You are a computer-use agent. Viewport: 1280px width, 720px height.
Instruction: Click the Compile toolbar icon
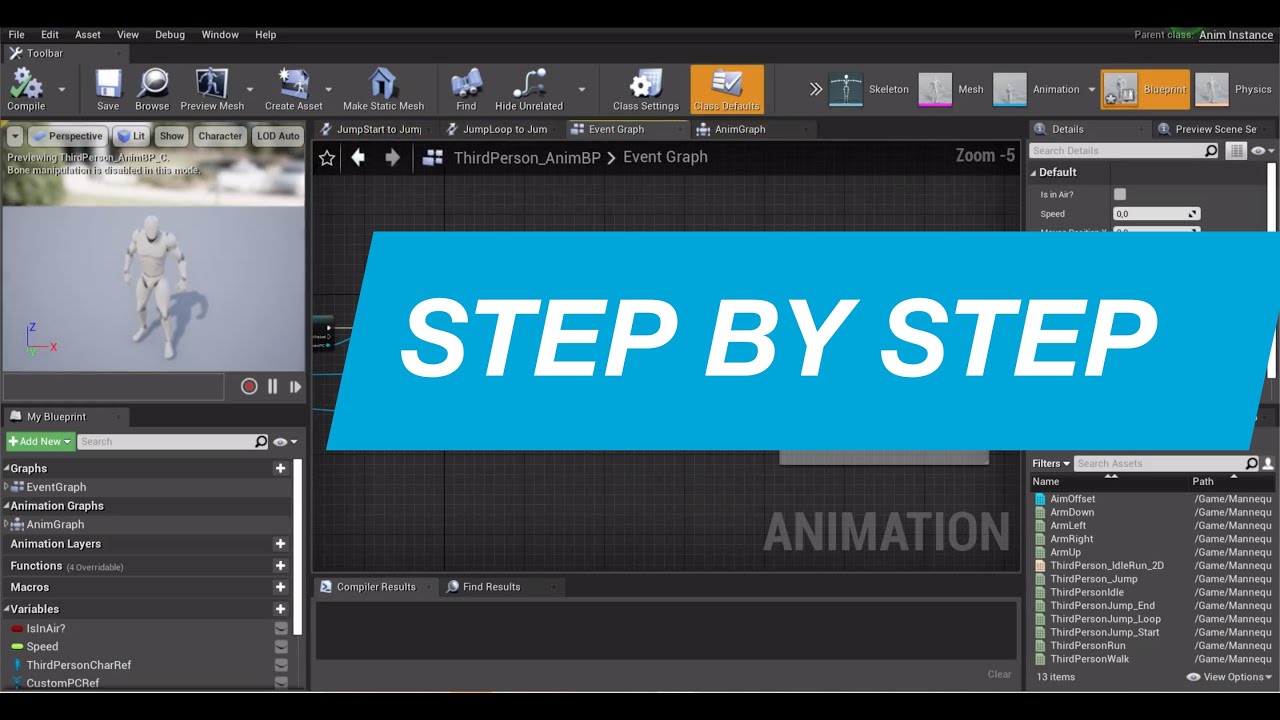tap(26, 89)
